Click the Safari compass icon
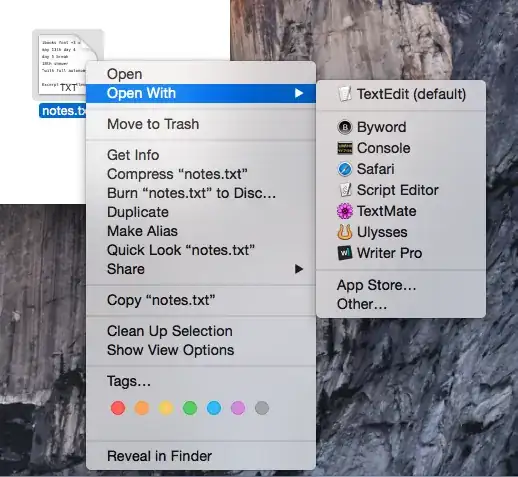Screen dimensions: 518x477 [345, 169]
